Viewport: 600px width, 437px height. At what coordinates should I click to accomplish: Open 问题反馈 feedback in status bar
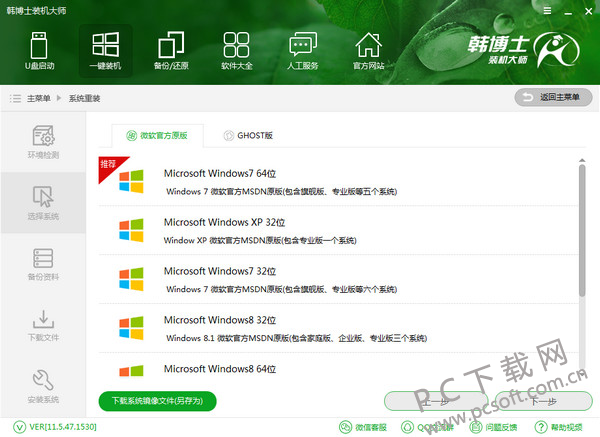pos(493,427)
